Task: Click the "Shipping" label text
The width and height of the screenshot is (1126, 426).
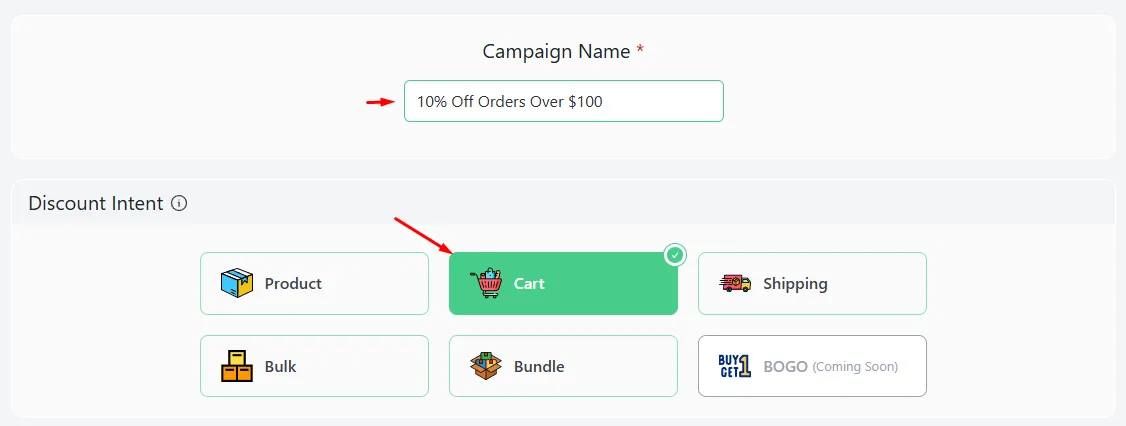Action: [795, 284]
